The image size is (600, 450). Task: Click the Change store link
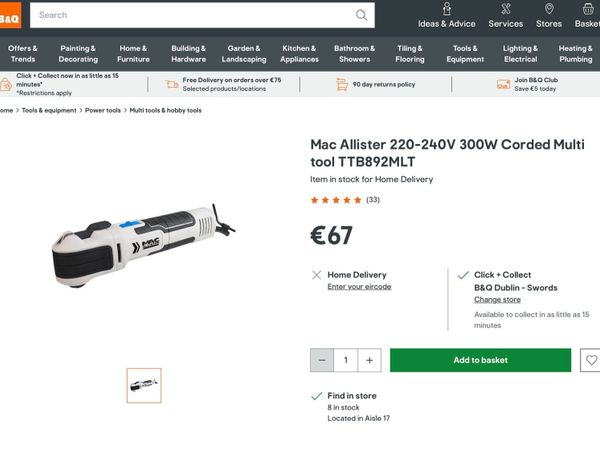click(x=497, y=300)
